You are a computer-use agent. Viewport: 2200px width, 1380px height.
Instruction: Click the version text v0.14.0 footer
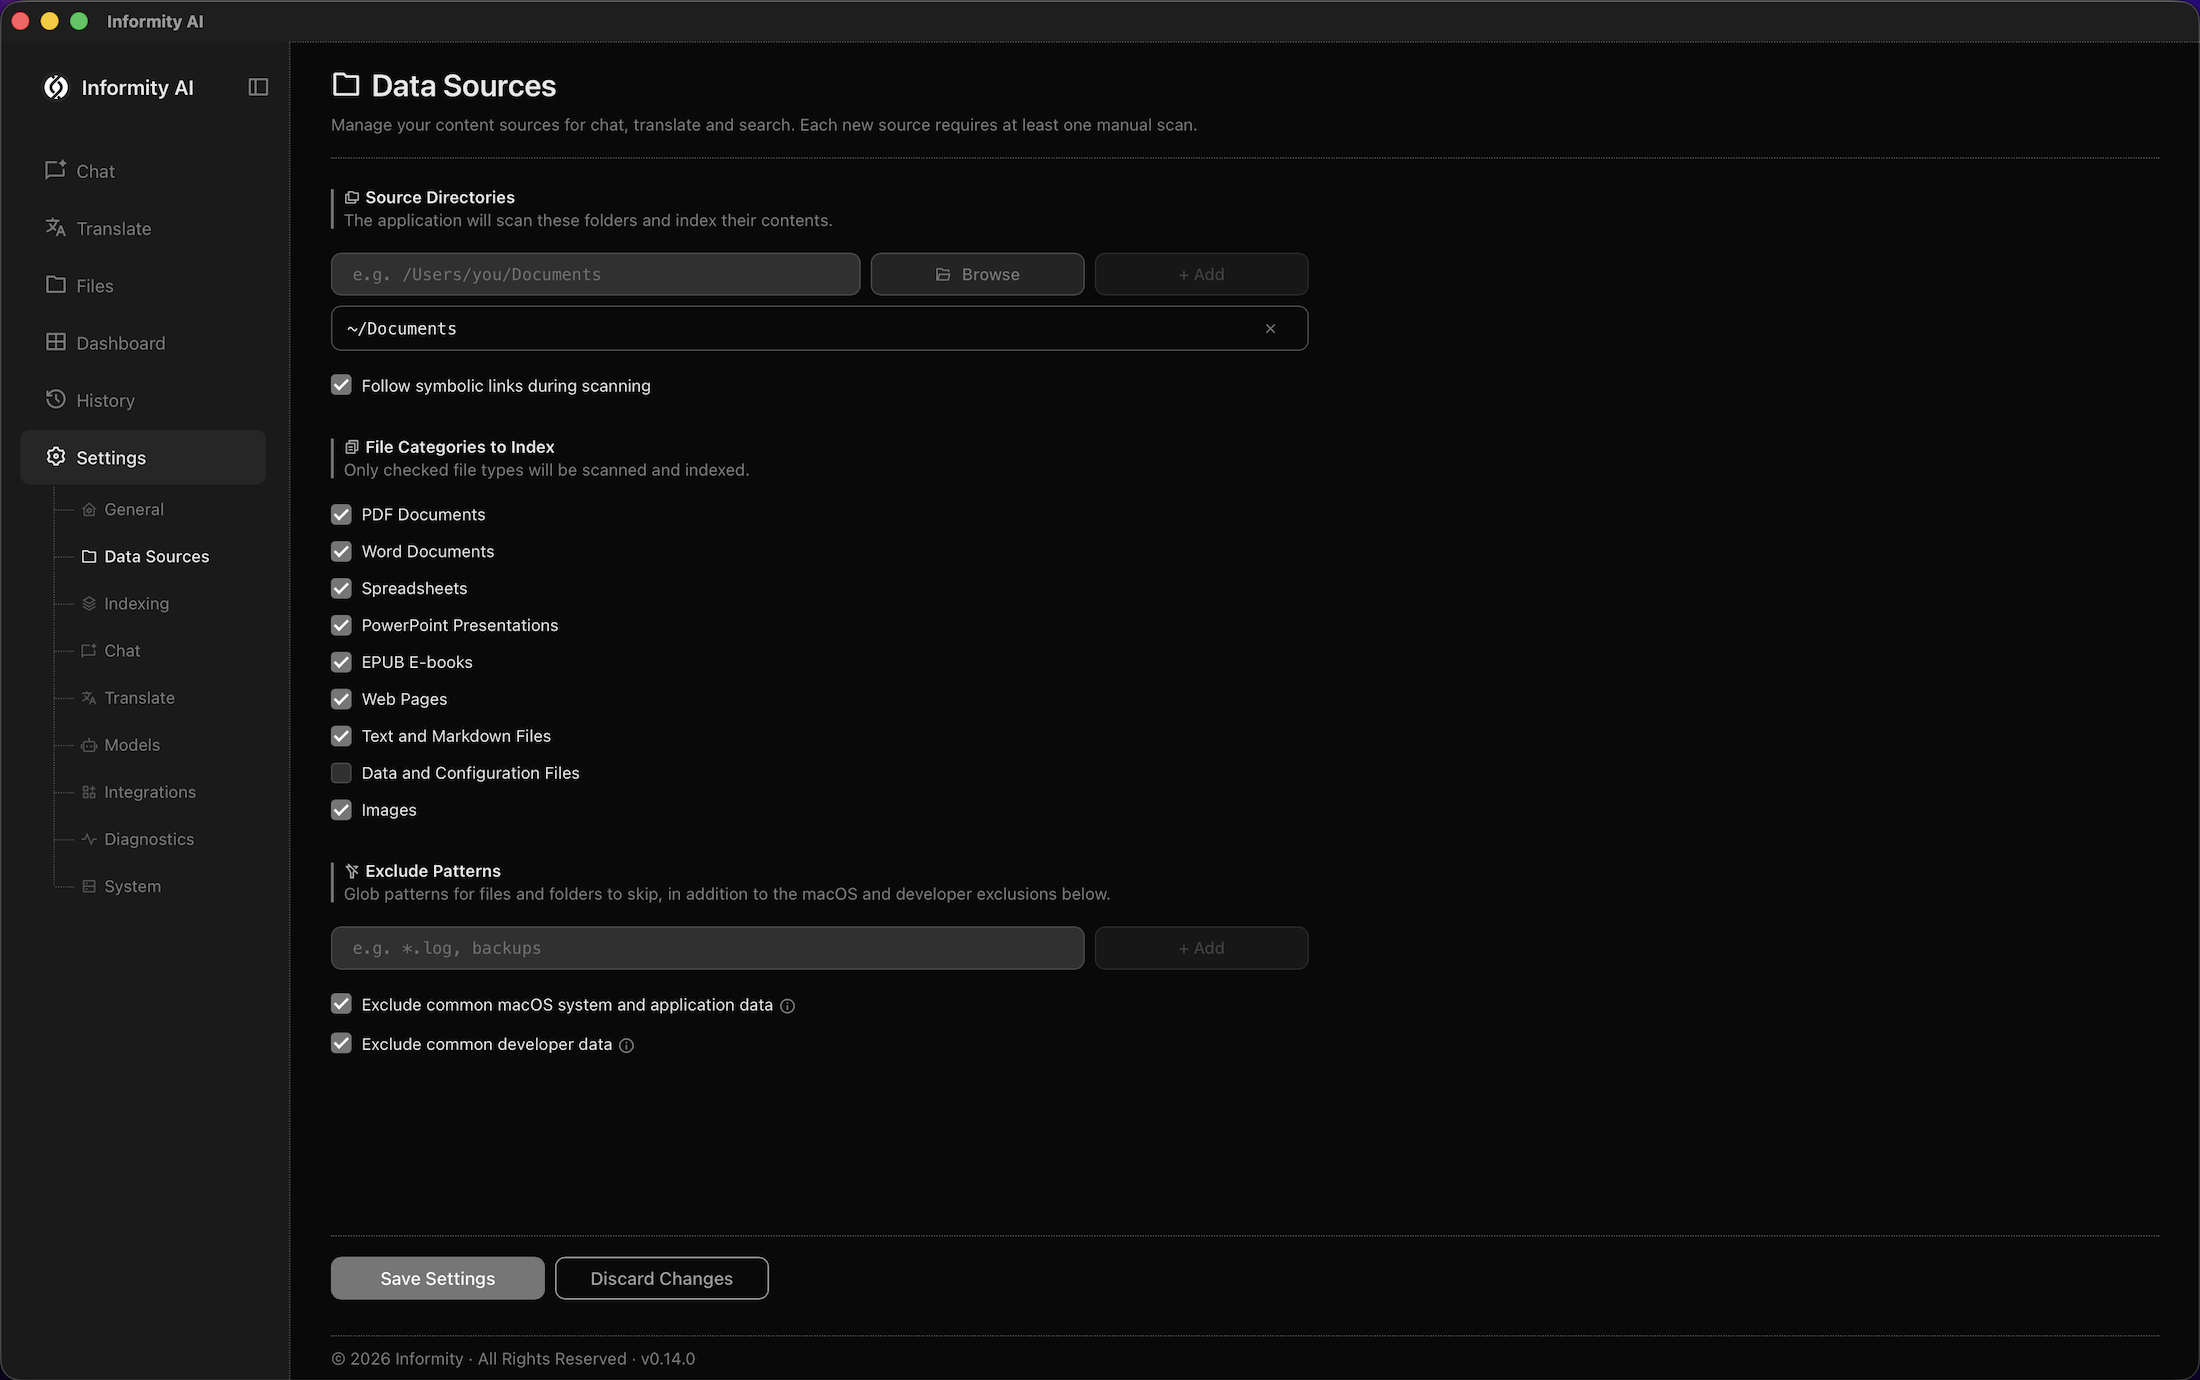tap(668, 1358)
